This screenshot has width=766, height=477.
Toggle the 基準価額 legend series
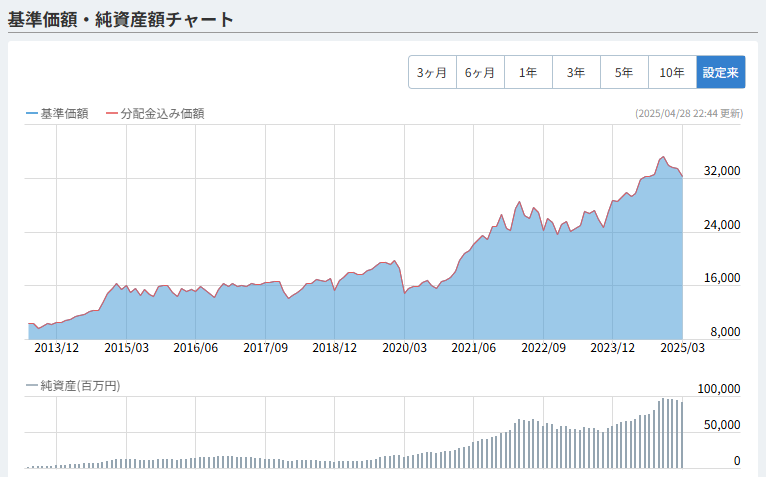pyautogui.click(x=57, y=114)
